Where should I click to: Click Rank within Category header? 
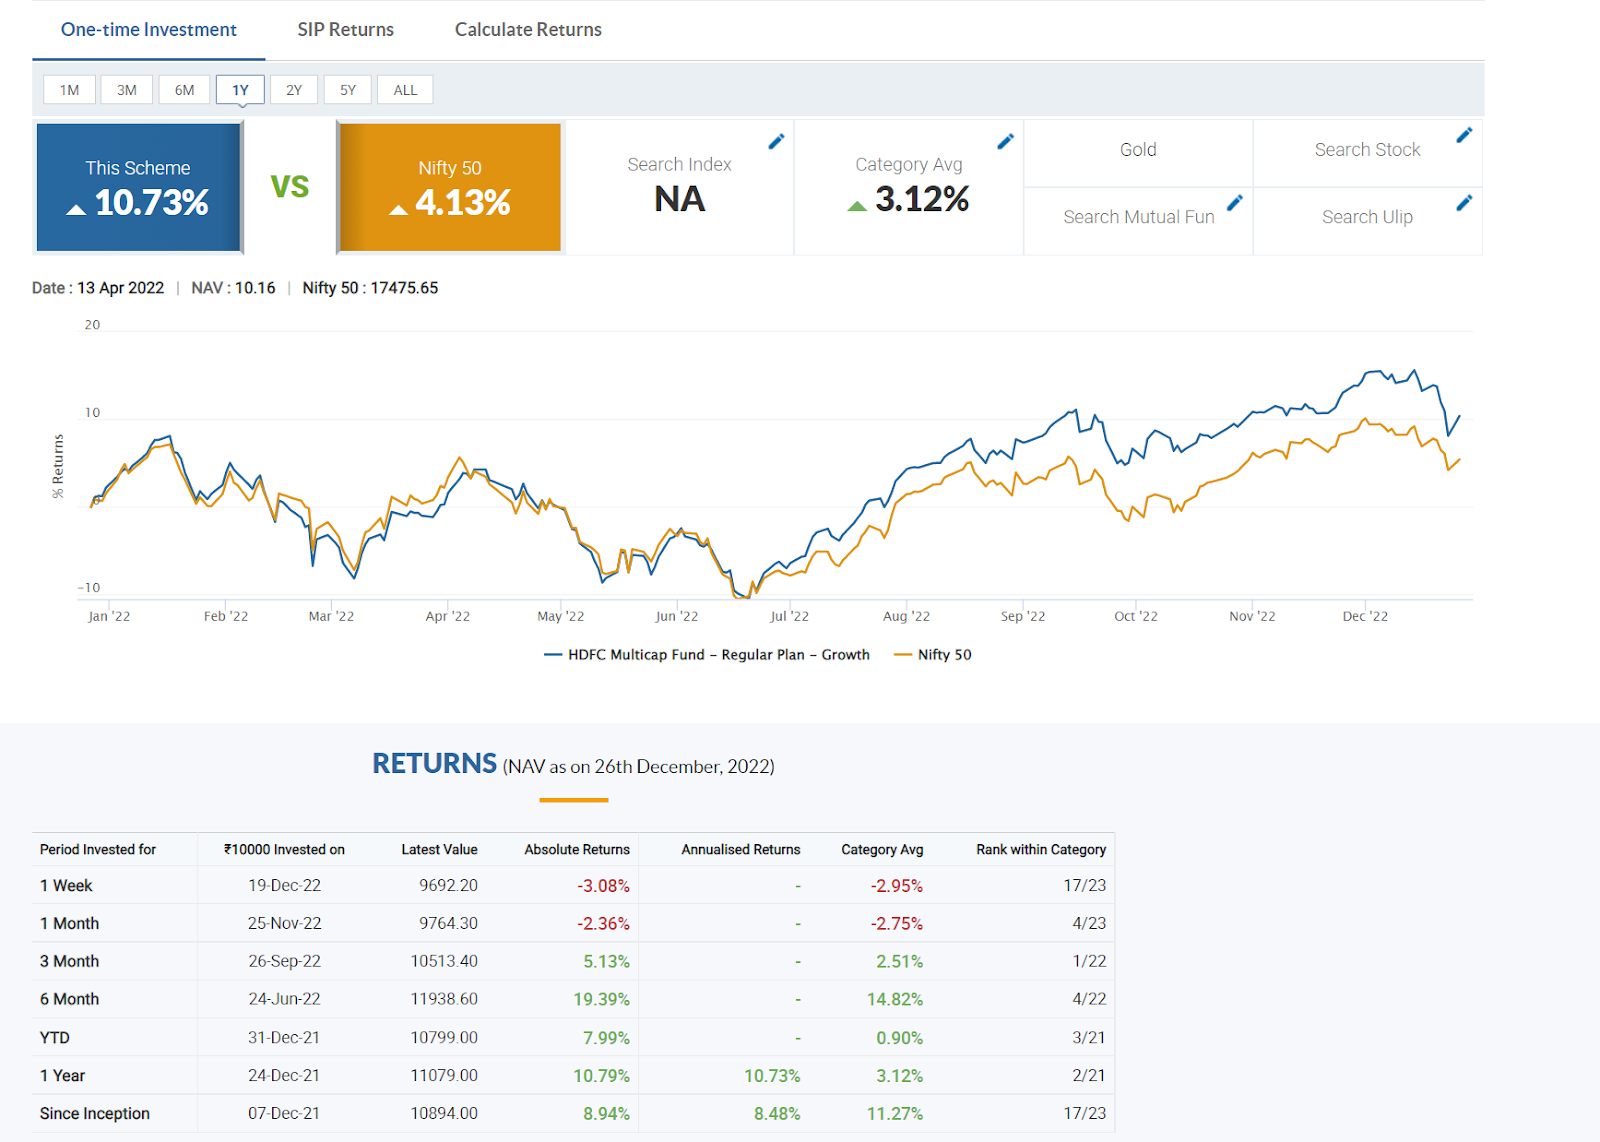(1041, 850)
